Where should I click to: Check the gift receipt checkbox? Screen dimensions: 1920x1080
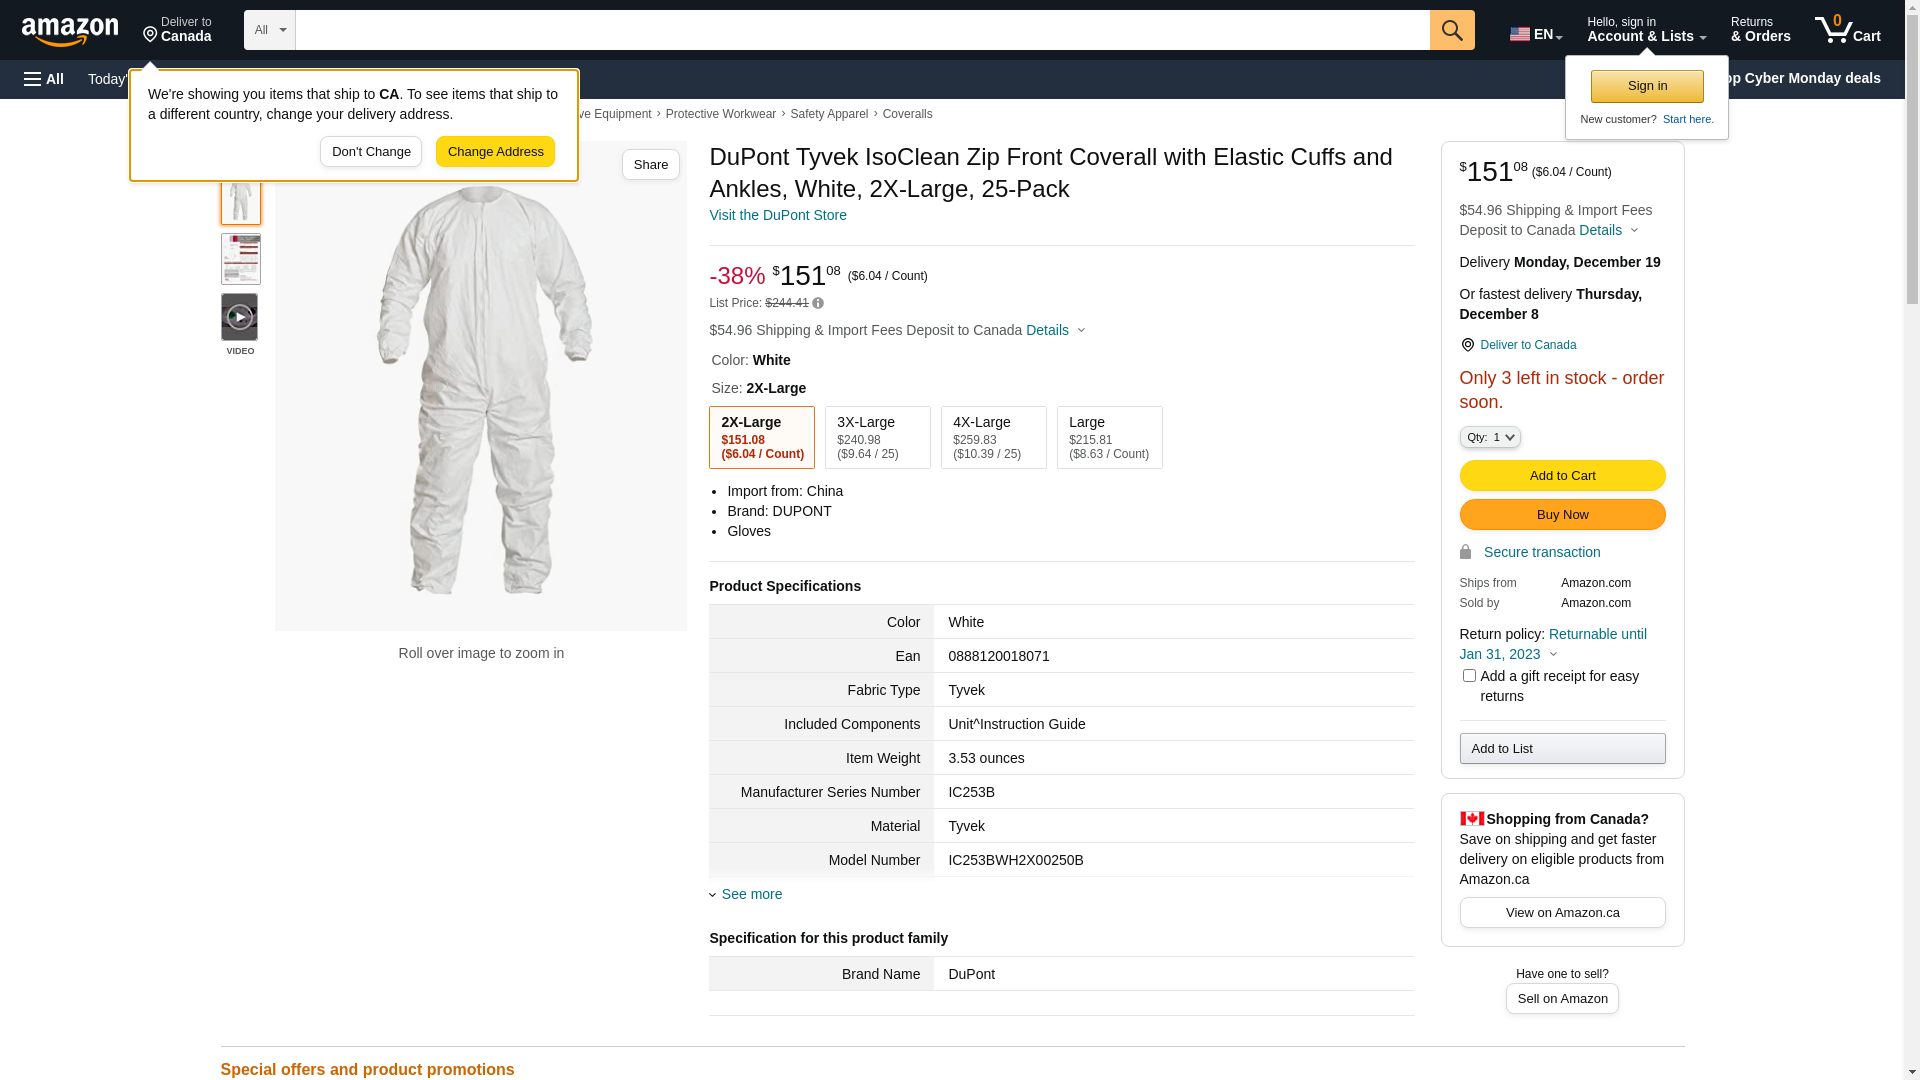click(x=1469, y=676)
